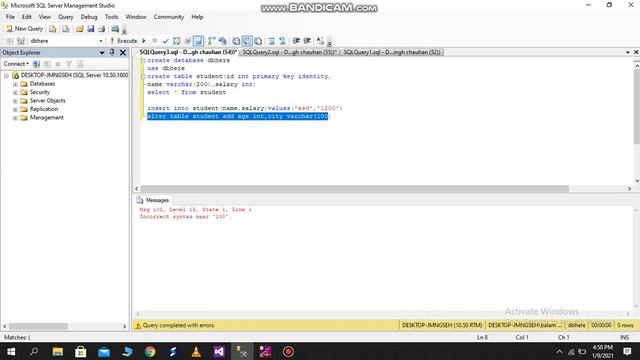640x360 pixels.
Task: Open the Community menu
Action: click(x=169, y=17)
